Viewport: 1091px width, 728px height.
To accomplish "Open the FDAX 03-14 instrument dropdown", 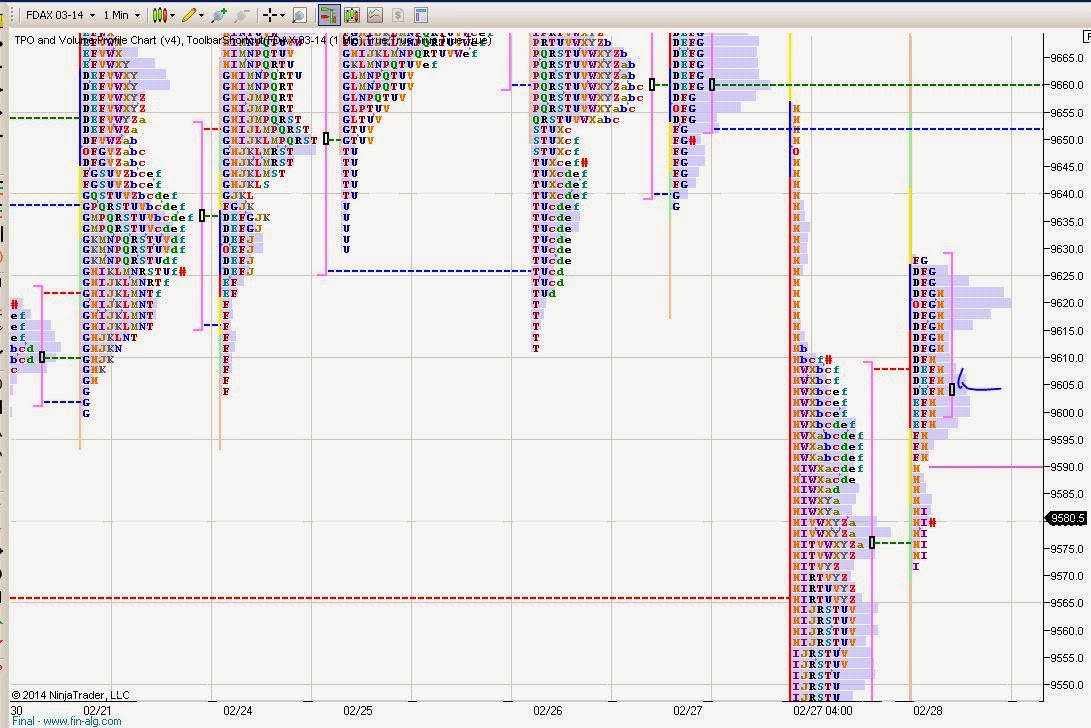I will point(60,15).
